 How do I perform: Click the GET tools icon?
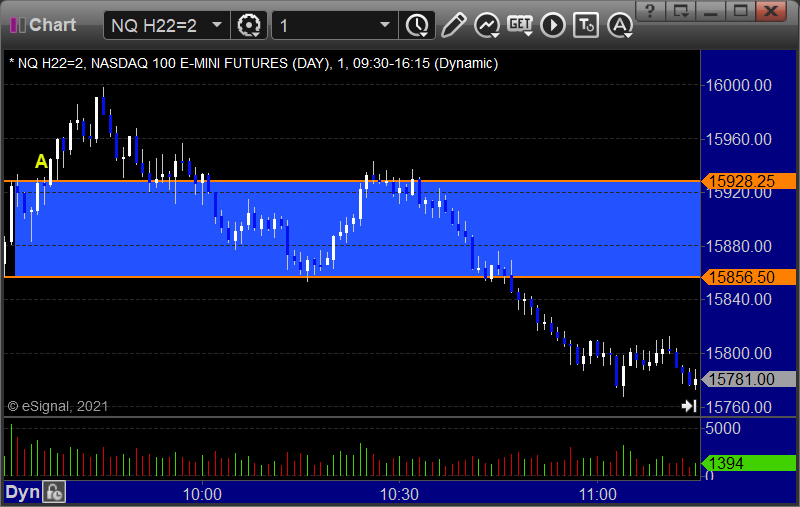click(x=520, y=24)
